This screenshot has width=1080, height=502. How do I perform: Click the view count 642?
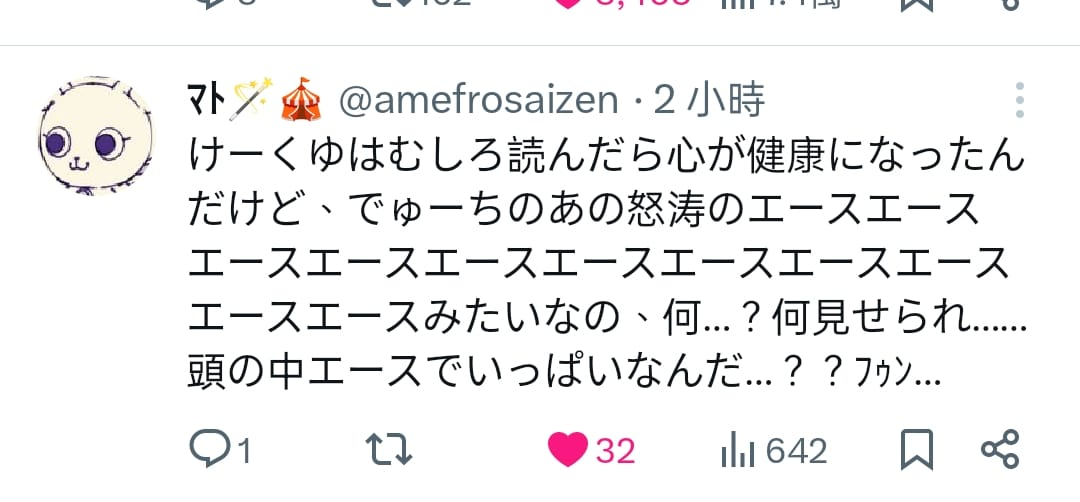pyautogui.click(x=796, y=452)
